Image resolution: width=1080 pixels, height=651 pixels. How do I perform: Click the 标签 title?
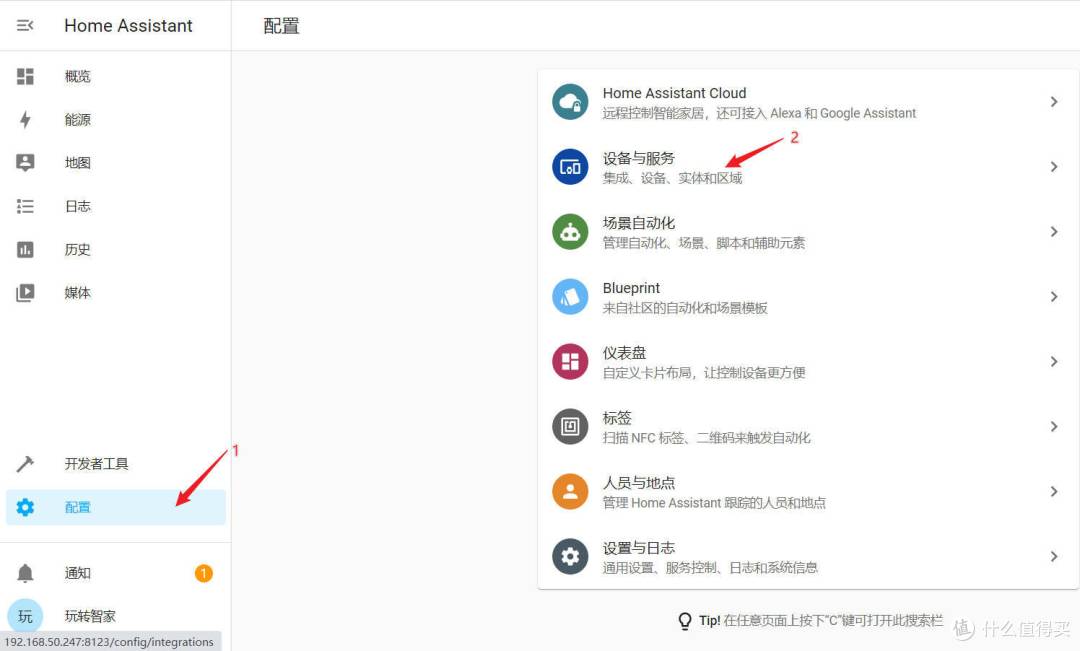[617, 418]
